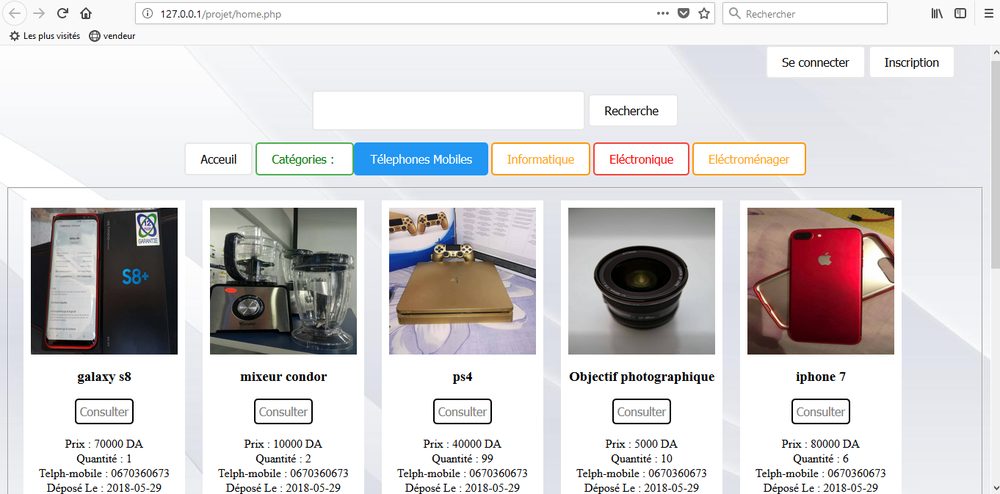Image resolution: width=1000 pixels, height=494 pixels.
Task: Click the Objectif photographique title
Action: 642,377
